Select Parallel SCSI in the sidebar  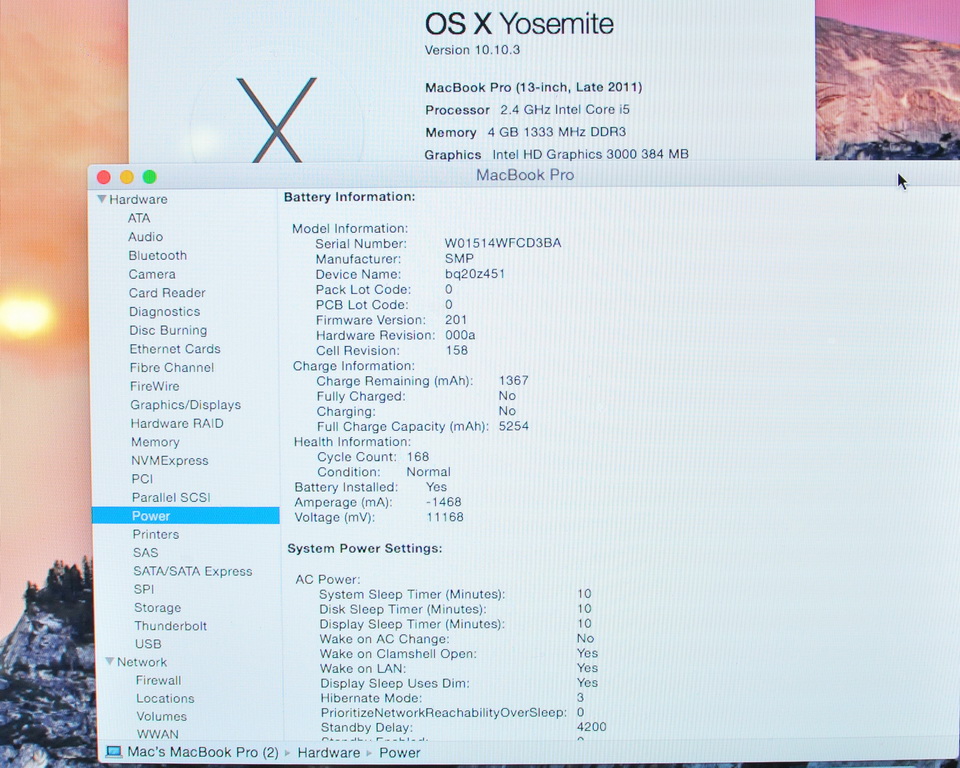pos(171,497)
